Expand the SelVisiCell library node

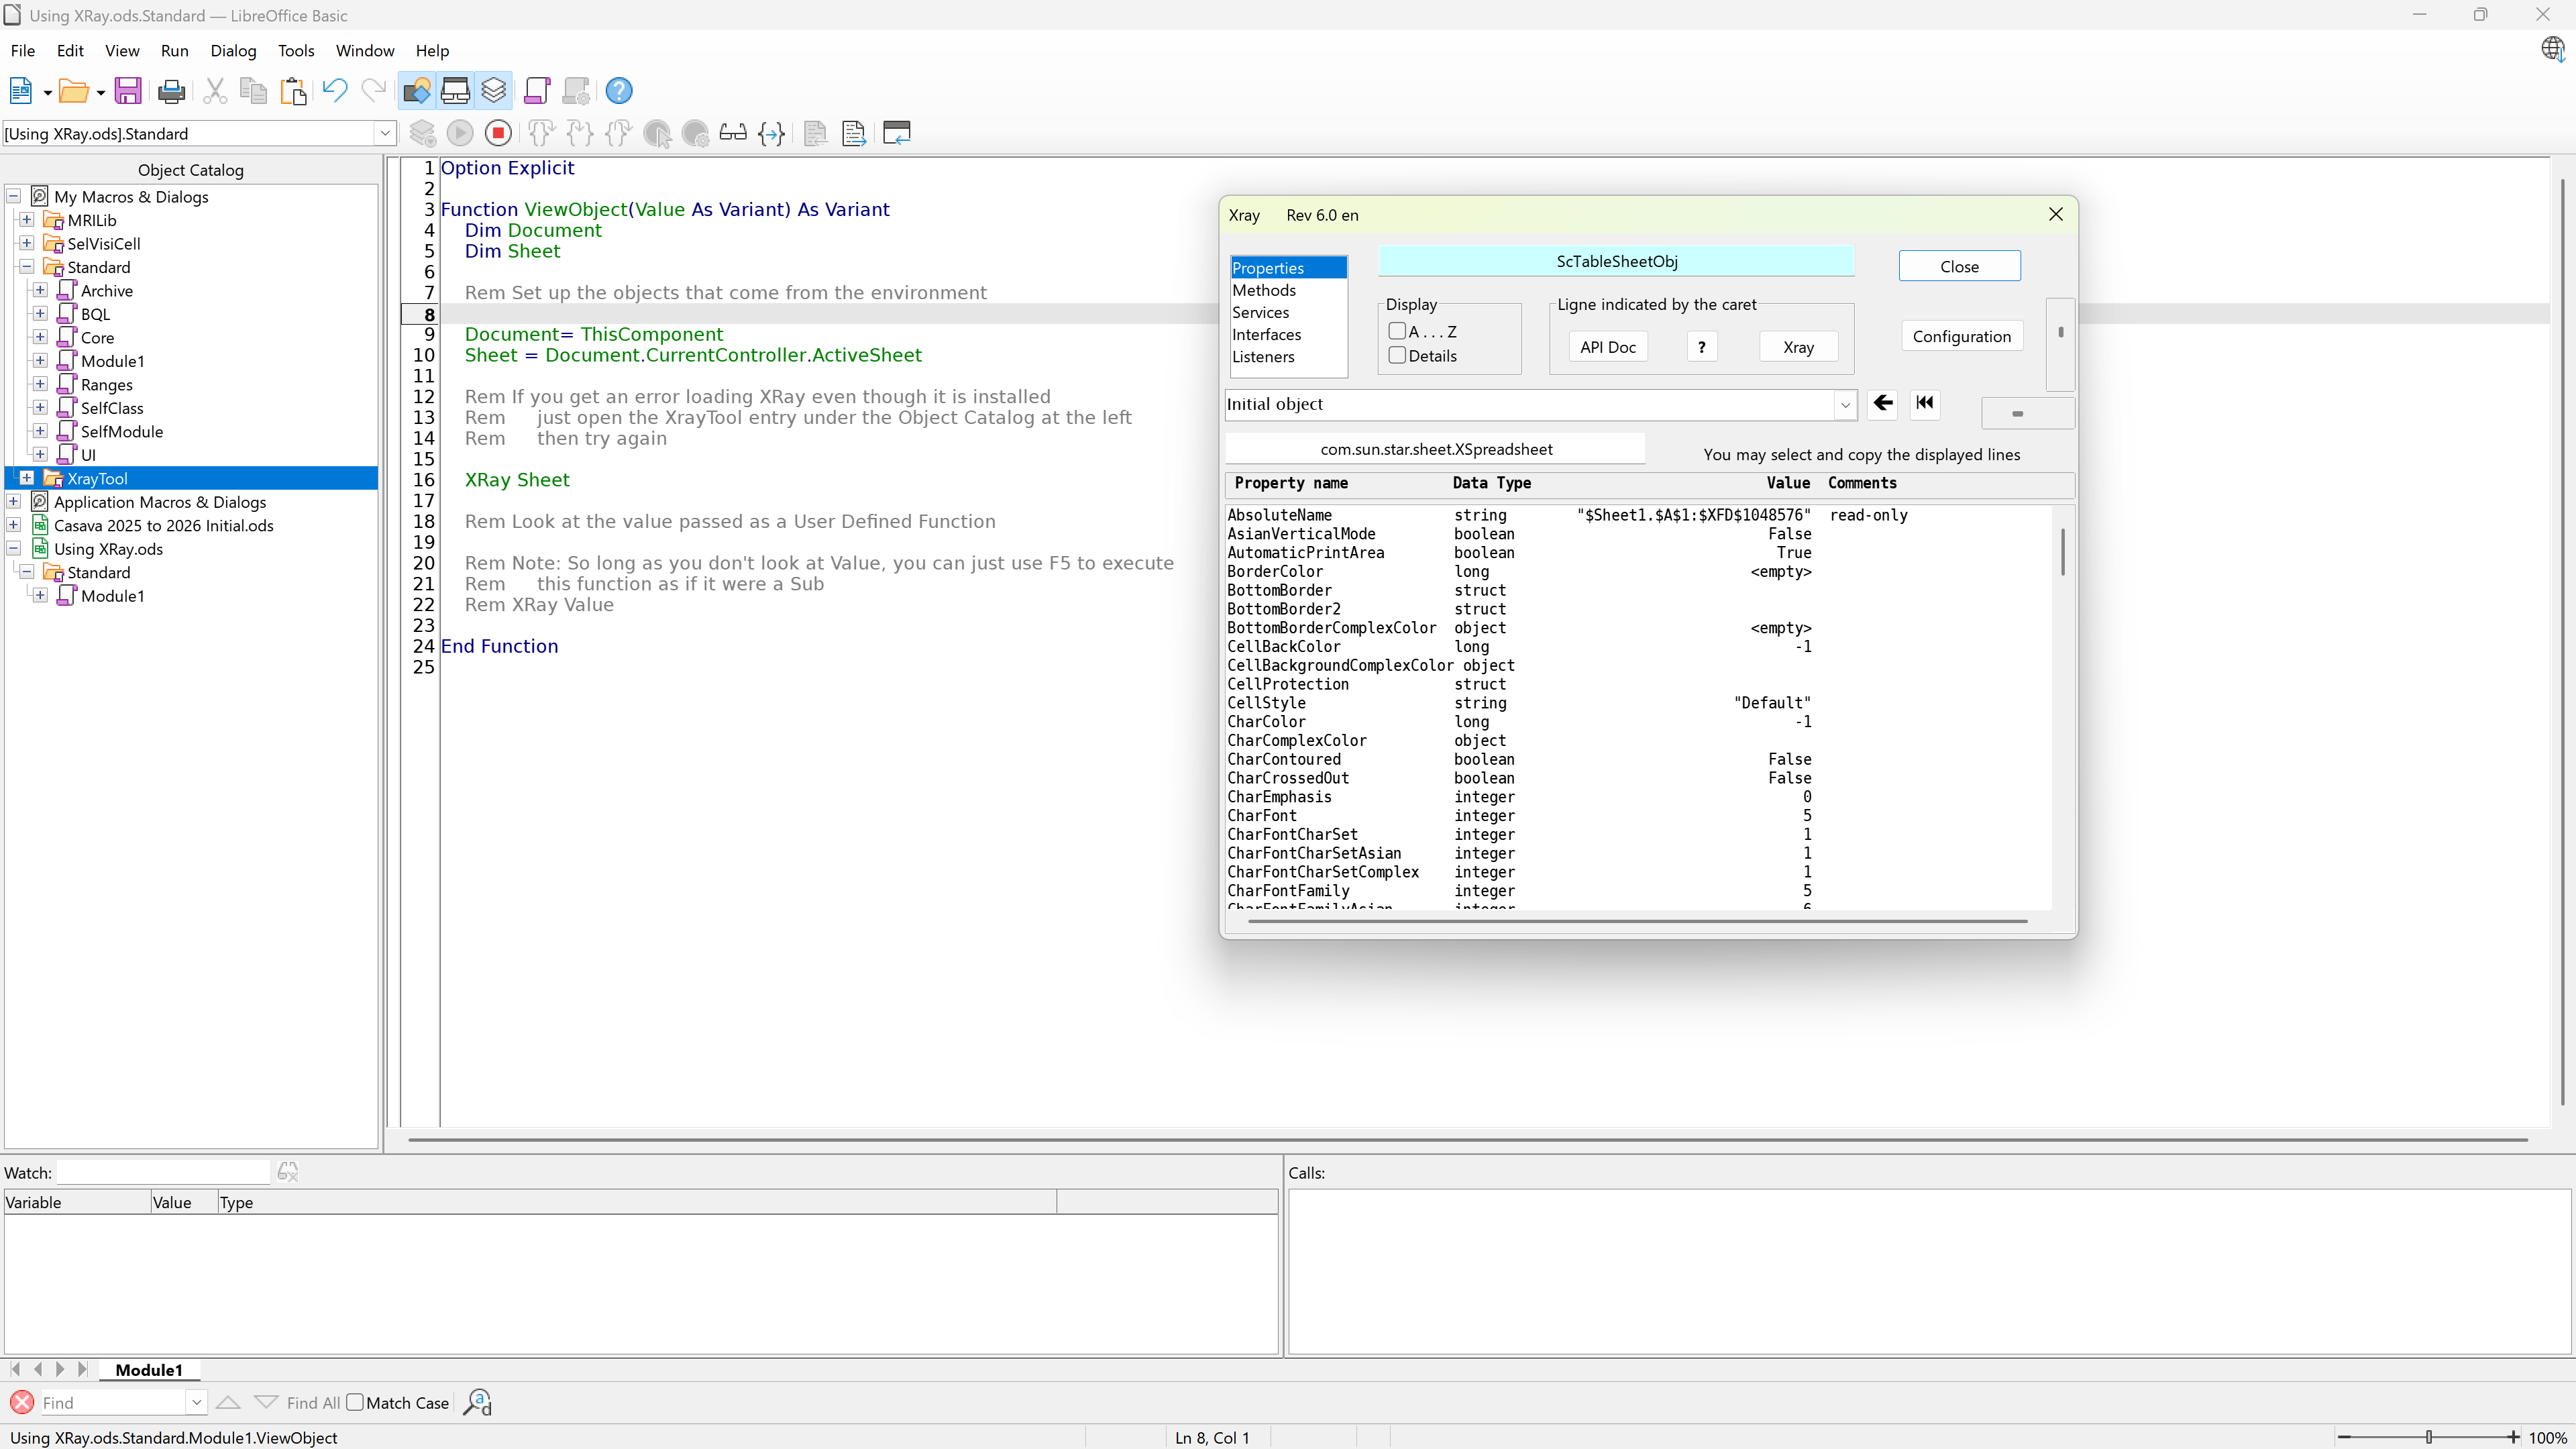27,243
